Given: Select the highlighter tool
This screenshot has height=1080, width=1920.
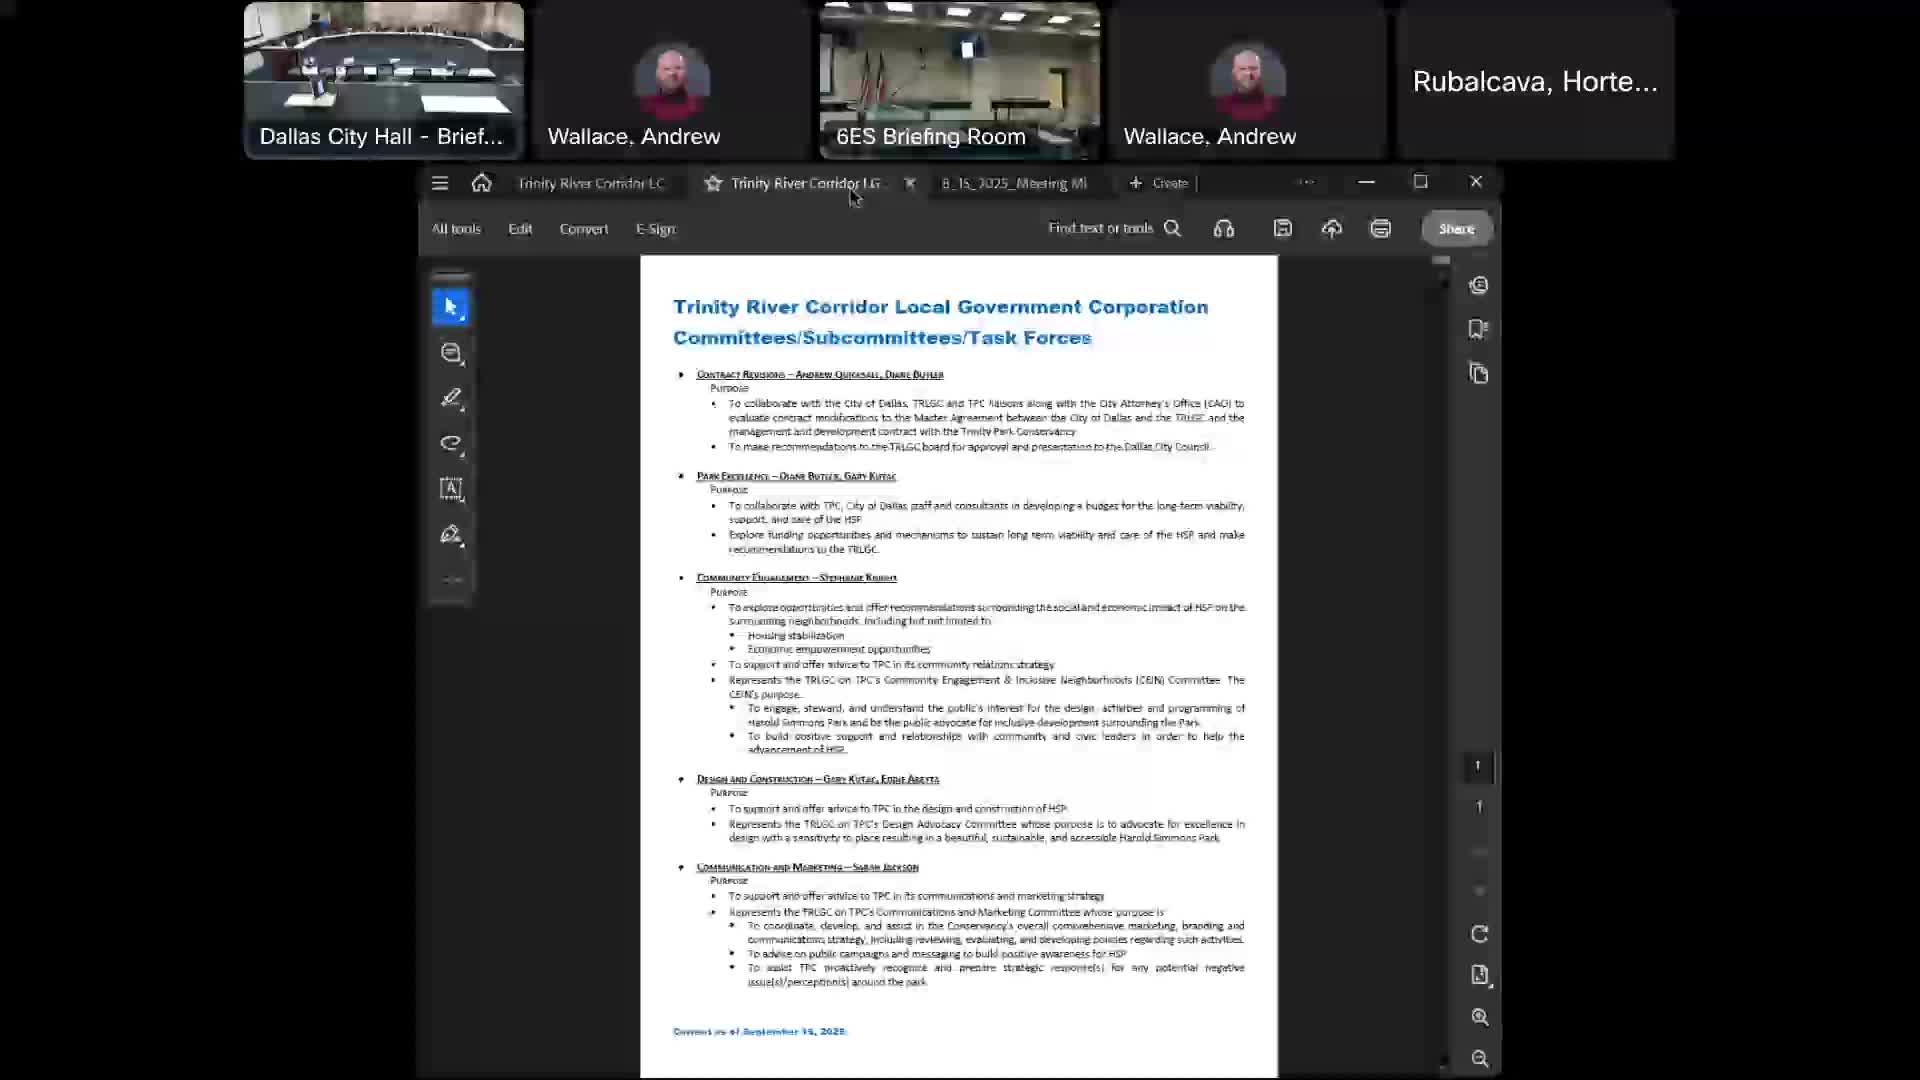Looking at the screenshot, I should pos(451,398).
